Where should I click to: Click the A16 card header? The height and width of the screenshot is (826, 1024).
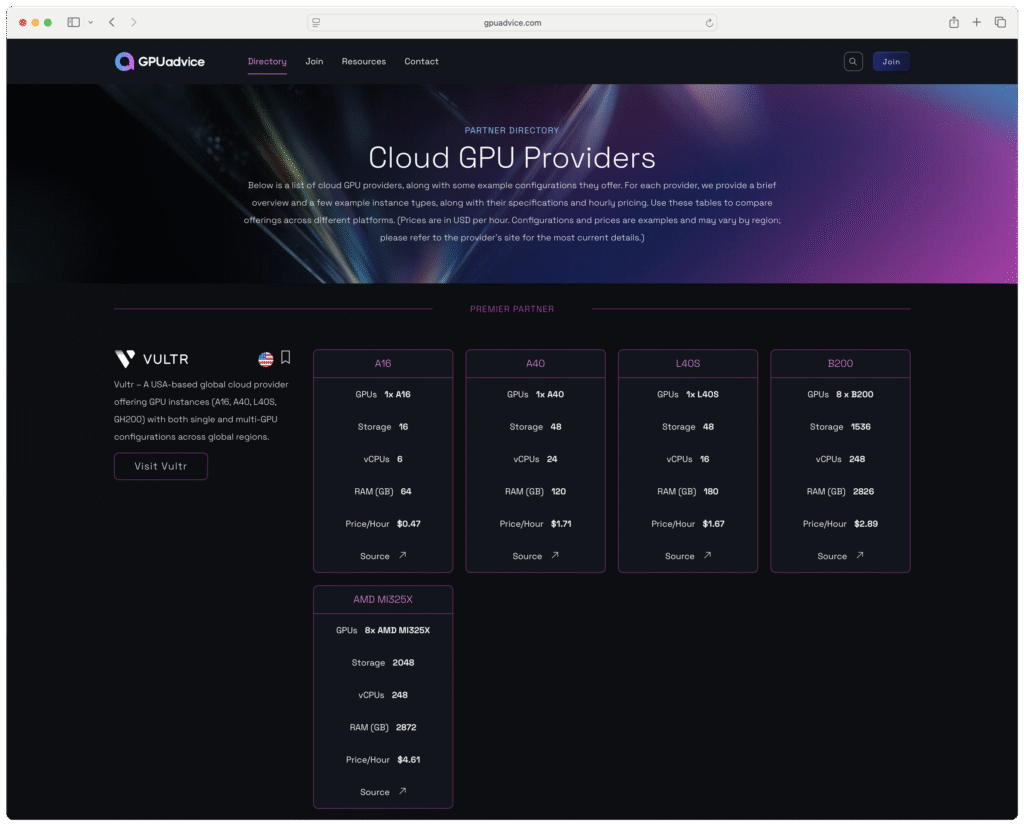(x=383, y=364)
